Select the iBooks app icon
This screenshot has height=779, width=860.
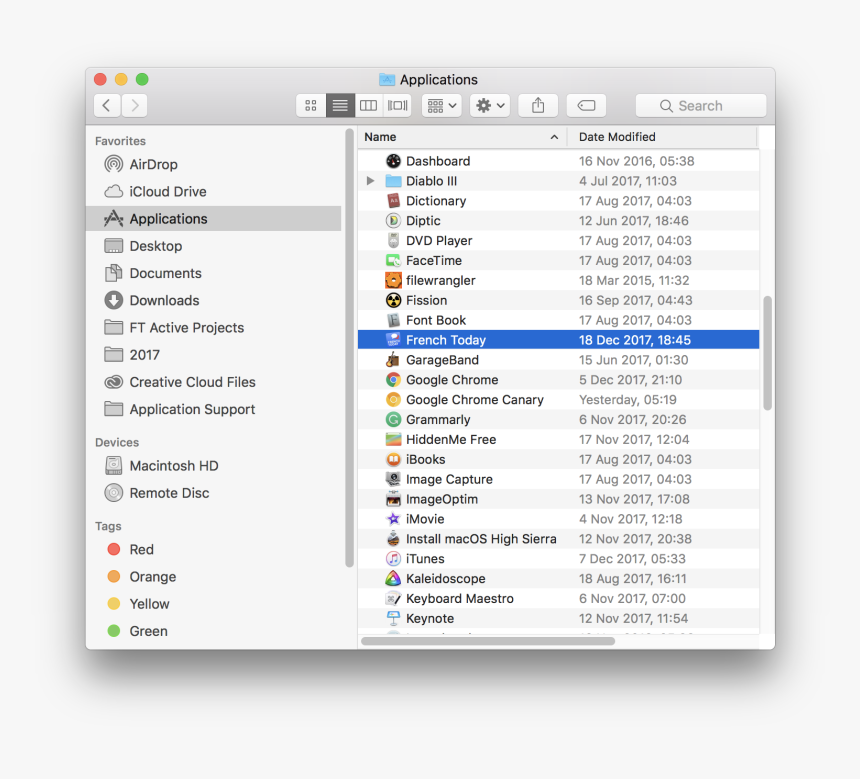coord(393,459)
